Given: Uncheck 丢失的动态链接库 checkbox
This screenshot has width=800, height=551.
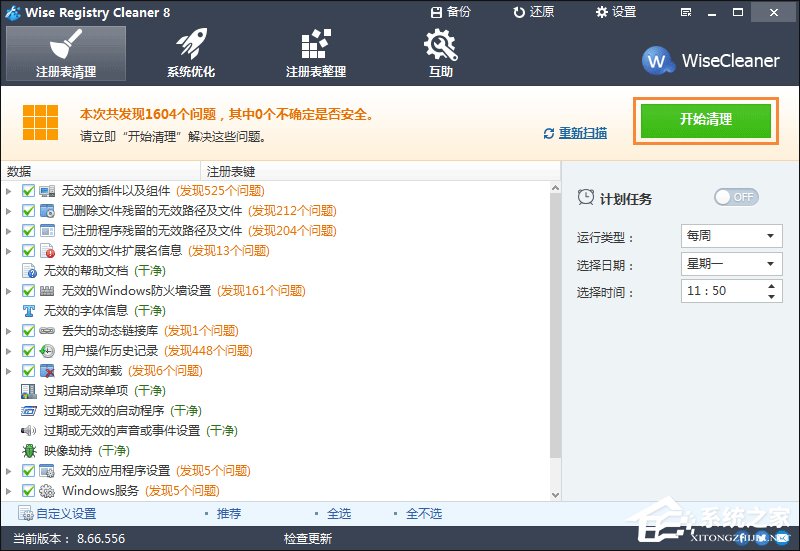Looking at the screenshot, I should coord(29,331).
